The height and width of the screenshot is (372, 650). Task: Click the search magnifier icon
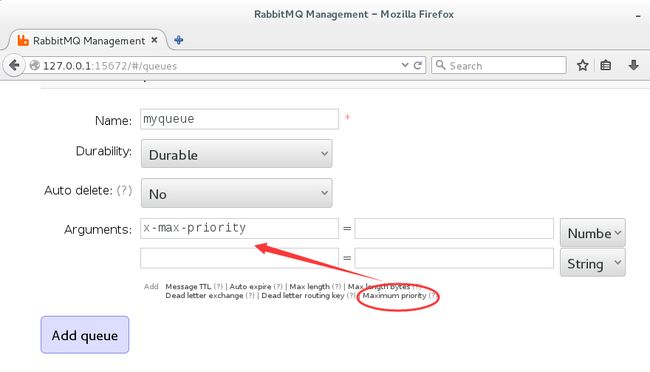[441, 65]
